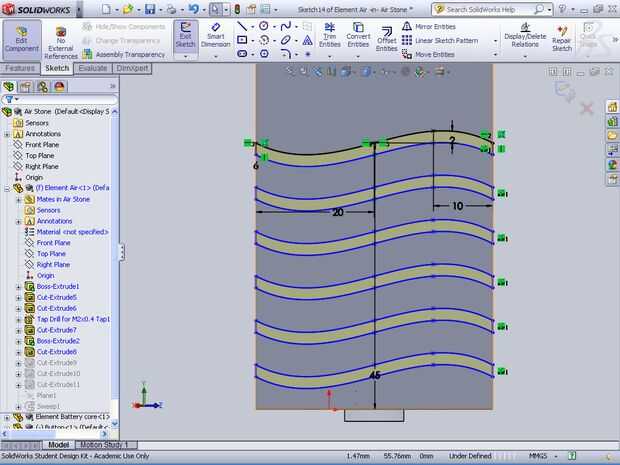Open Appearances tab in task pane

pyautogui.click(x=612, y=164)
